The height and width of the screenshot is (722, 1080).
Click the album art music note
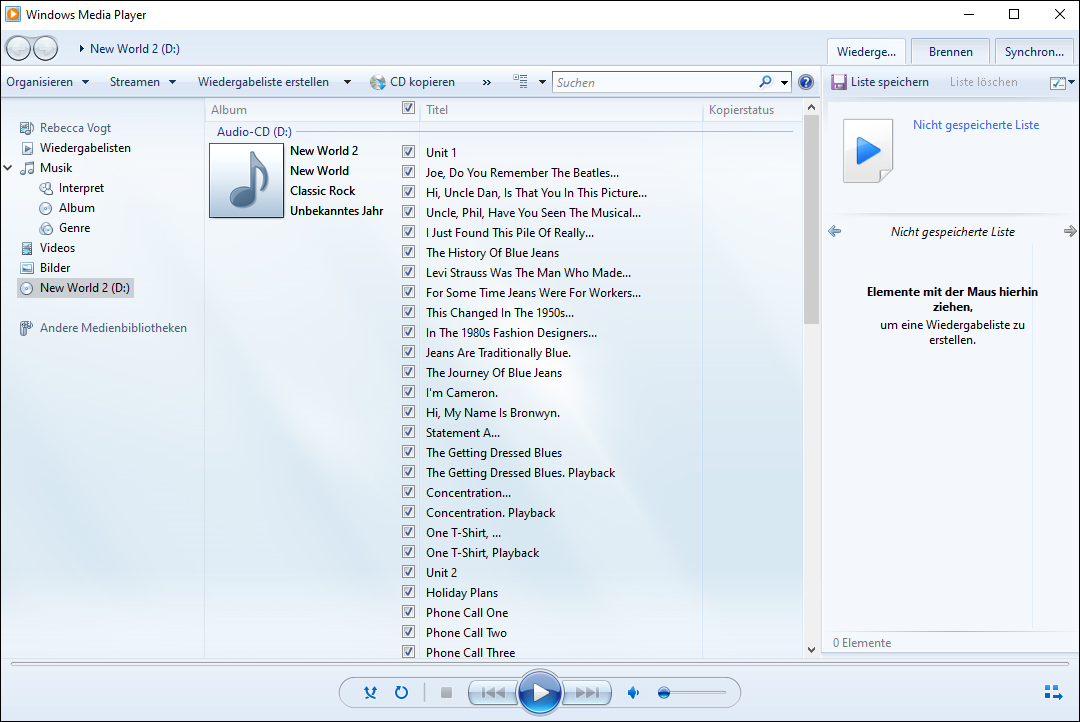(247, 180)
